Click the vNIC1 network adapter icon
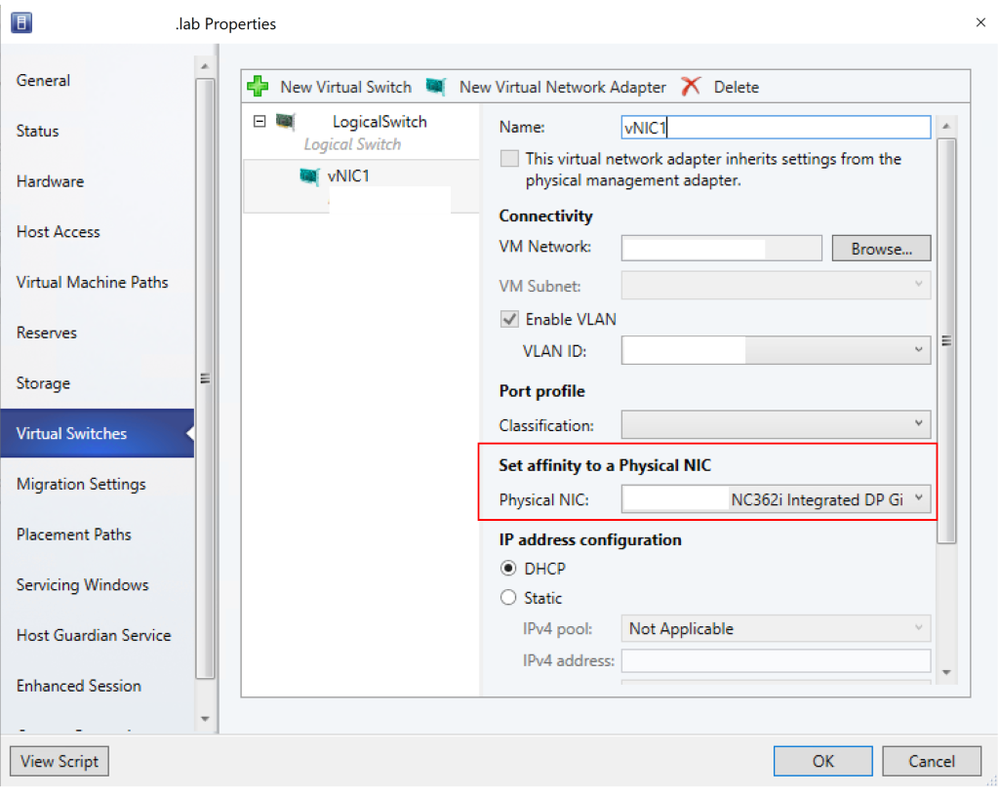The image size is (999, 790). [310, 176]
